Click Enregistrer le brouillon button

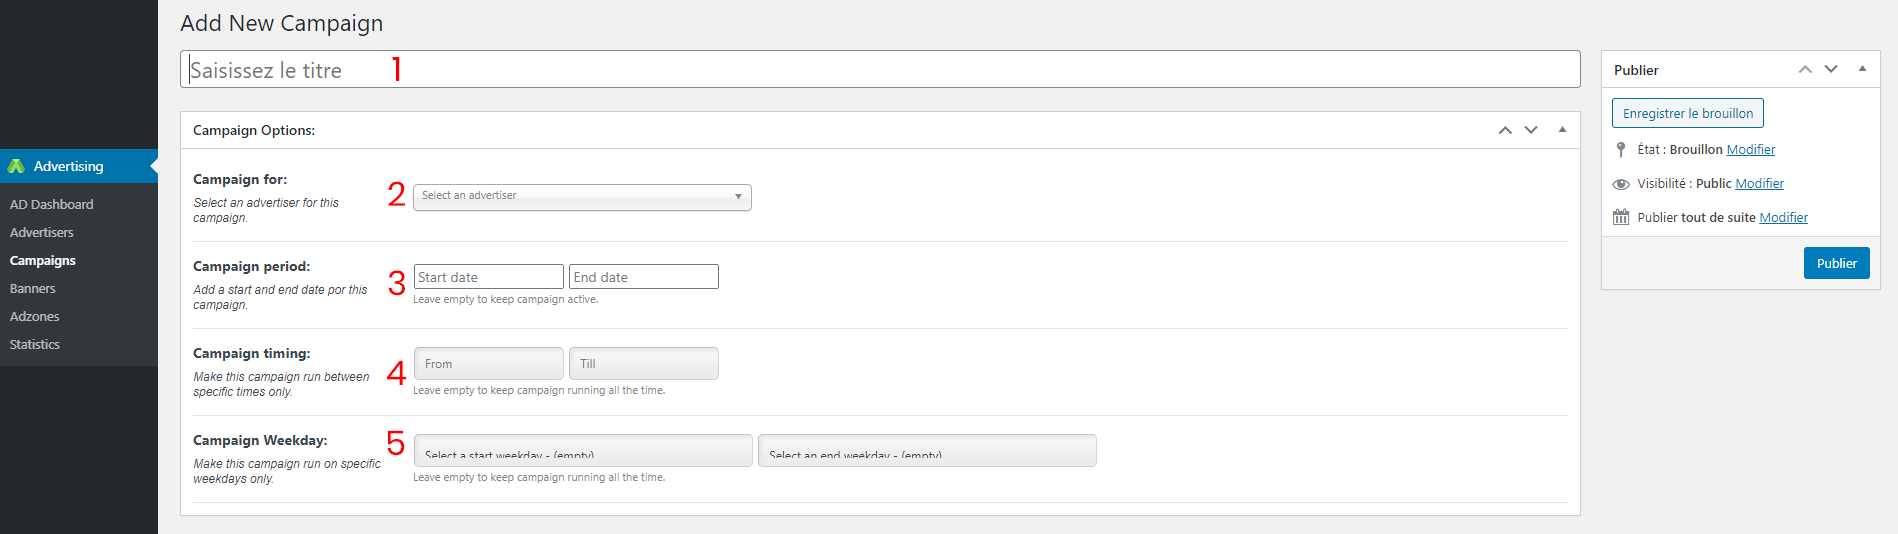1688,113
